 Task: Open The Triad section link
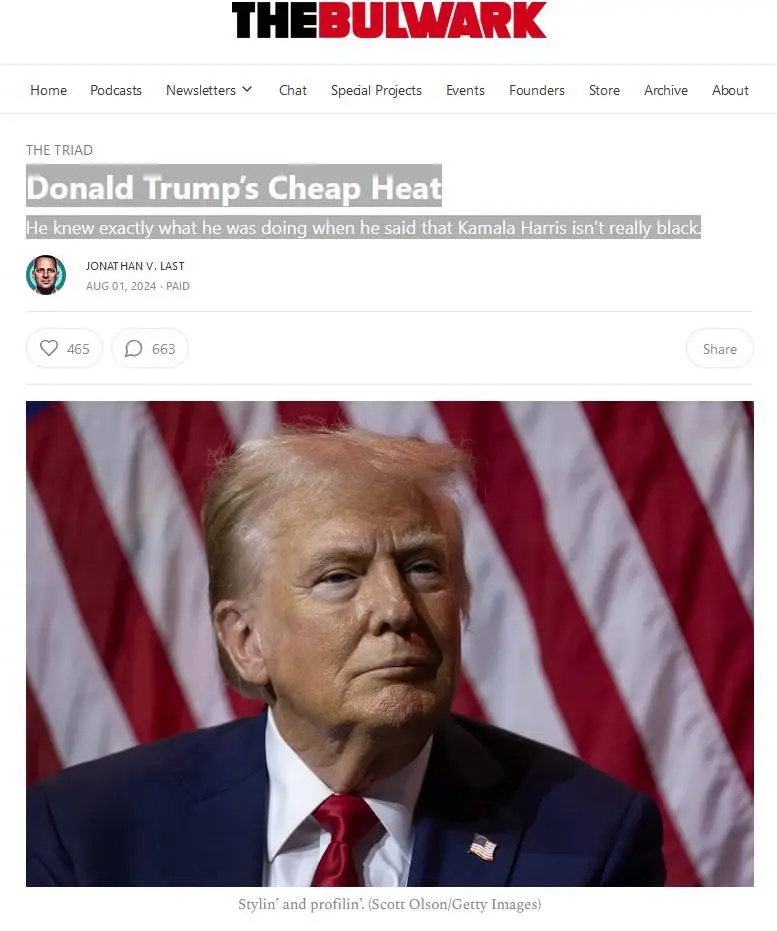tap(59, 150)
